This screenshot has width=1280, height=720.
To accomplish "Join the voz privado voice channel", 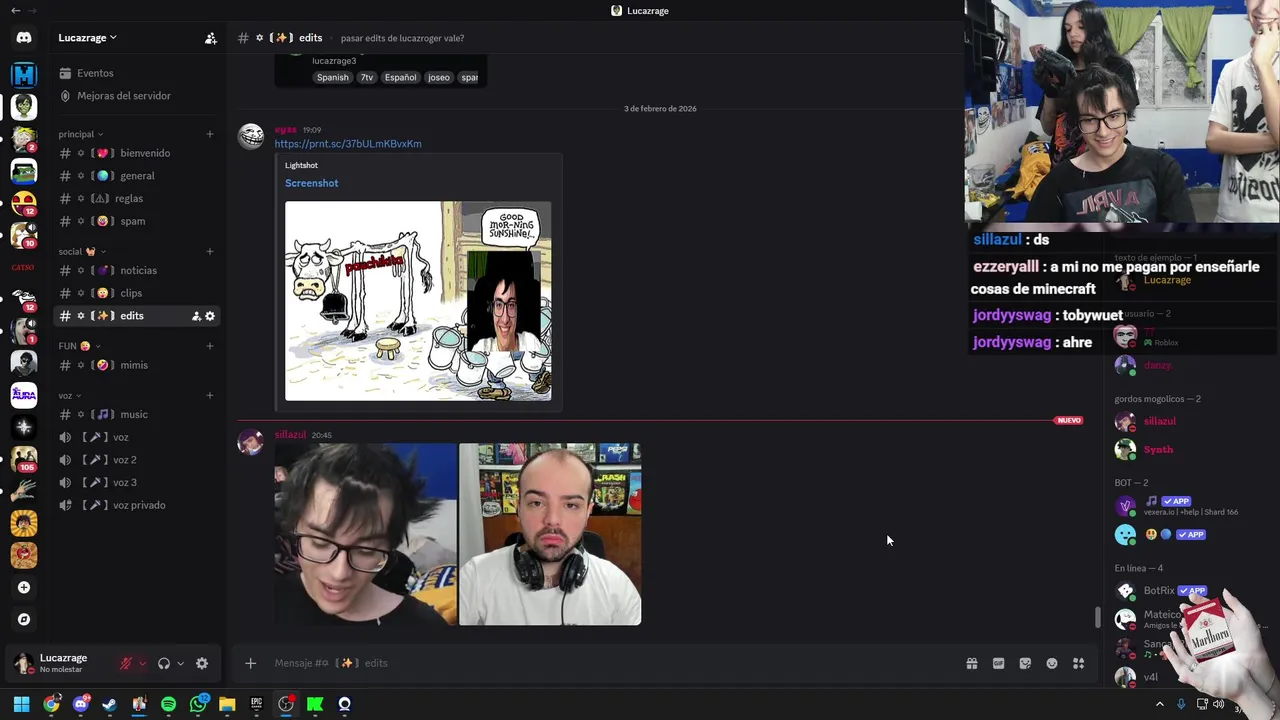I will coord(137,505).
